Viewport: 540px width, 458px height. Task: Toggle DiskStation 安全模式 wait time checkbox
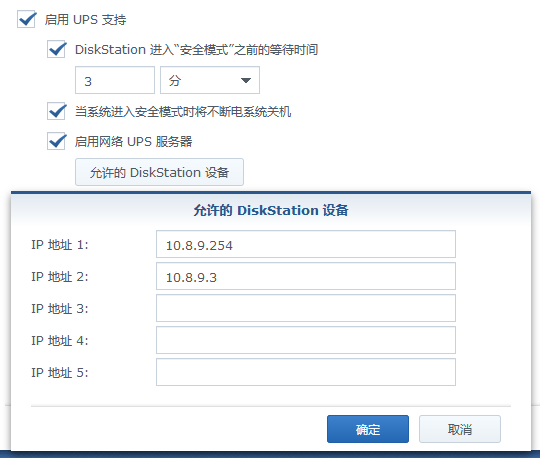tap(56, 49)
